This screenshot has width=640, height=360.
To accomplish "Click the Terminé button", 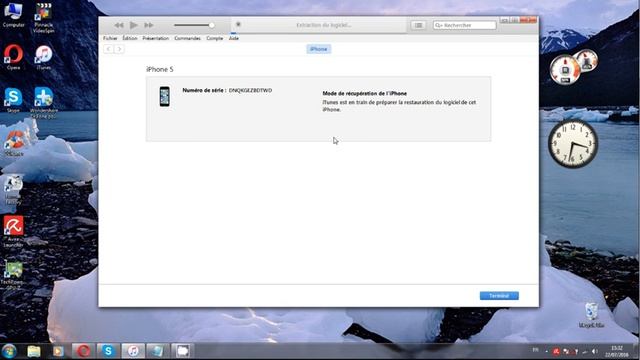I will pyautogui.click(x=499, y=296).
